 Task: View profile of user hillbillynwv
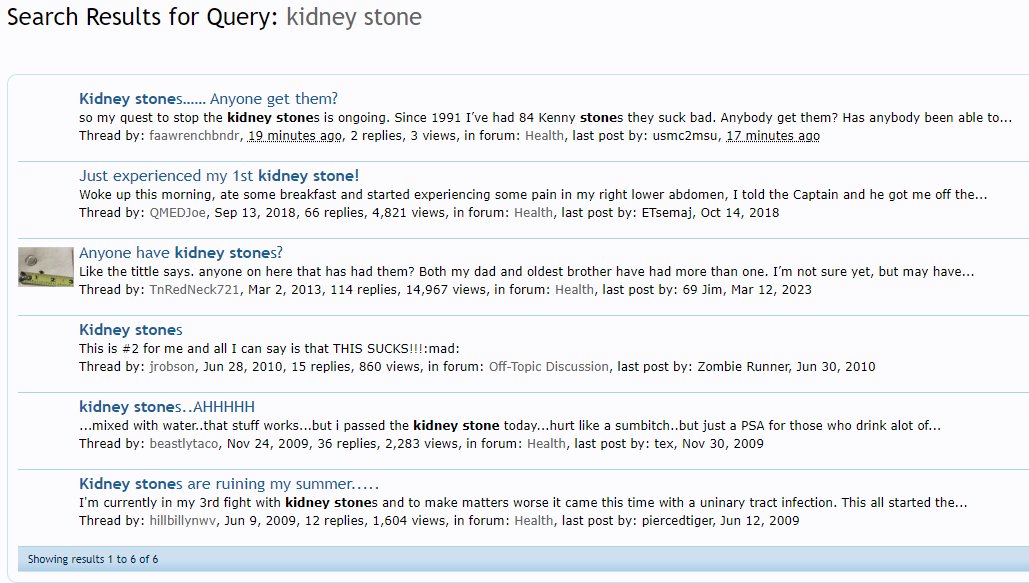point(182,521)
